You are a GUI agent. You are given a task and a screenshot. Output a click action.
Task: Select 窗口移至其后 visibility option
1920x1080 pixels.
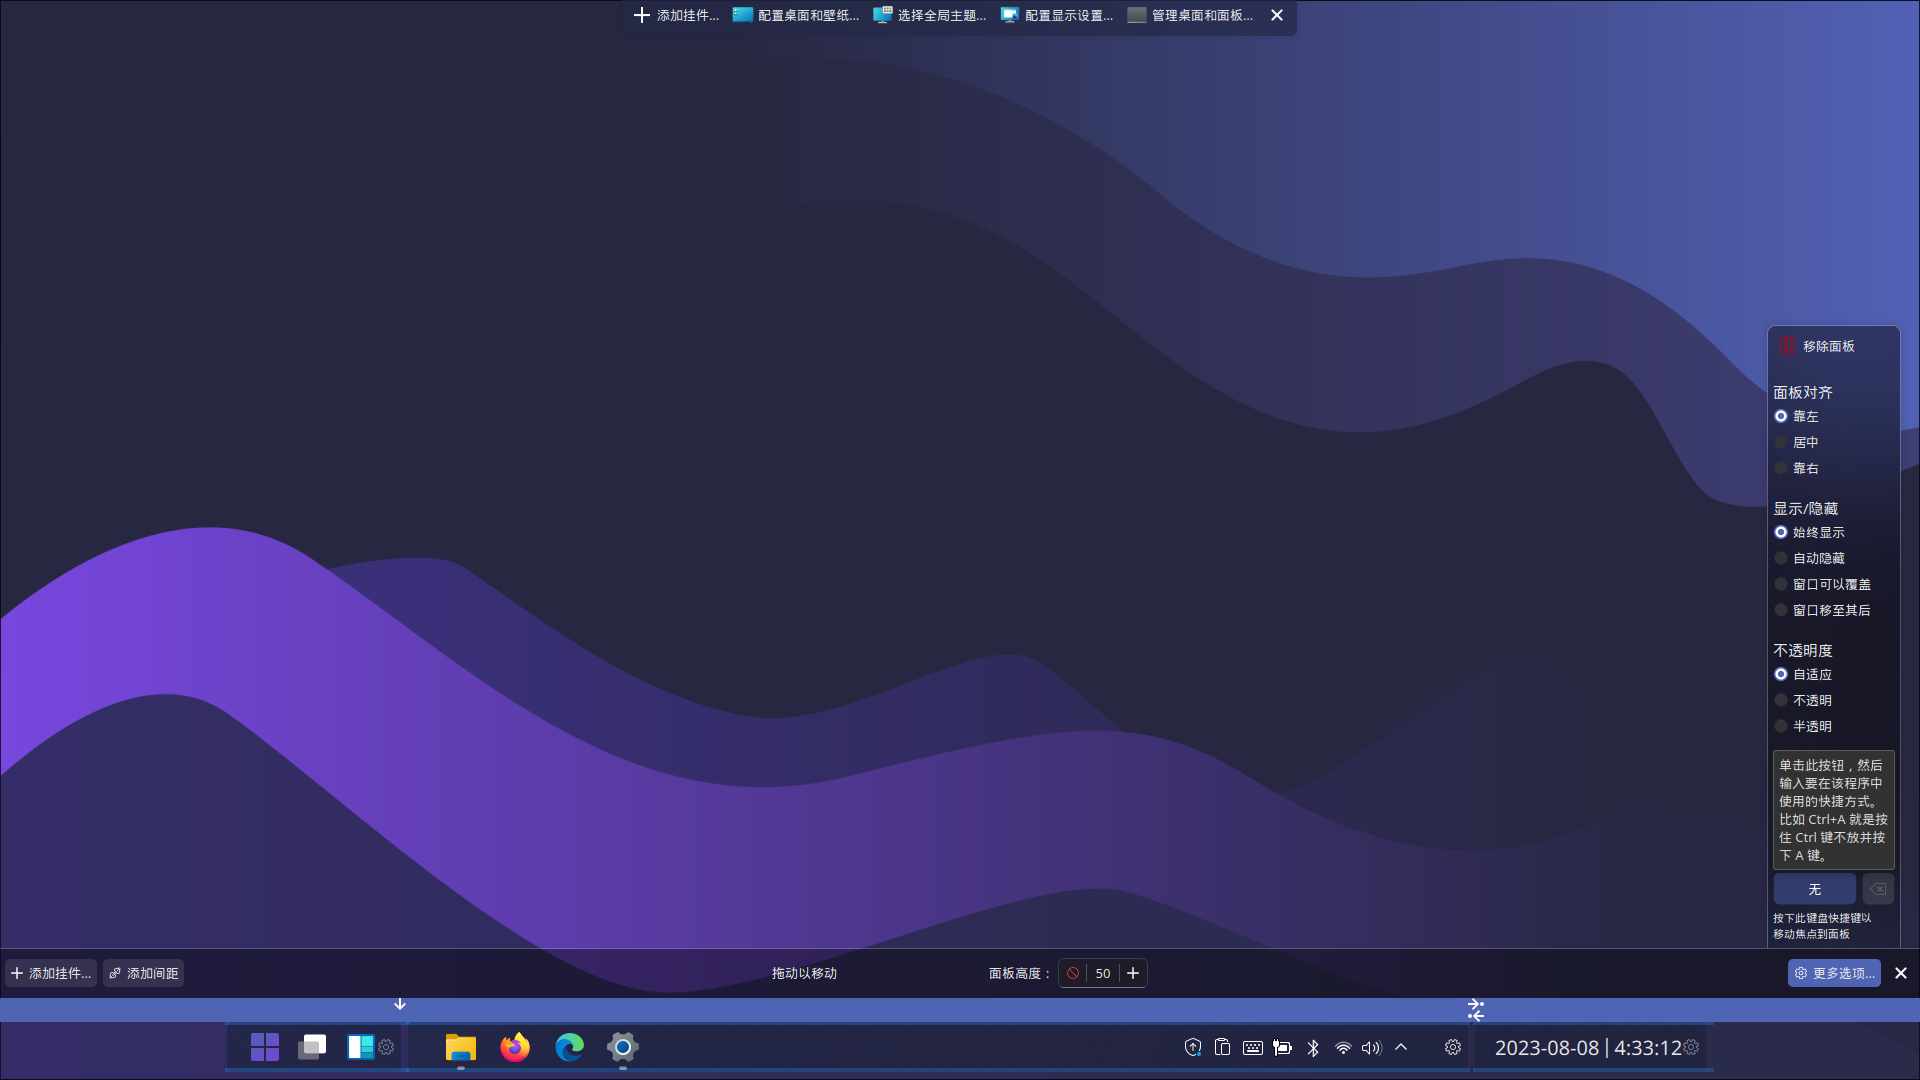pos(1822,610)
